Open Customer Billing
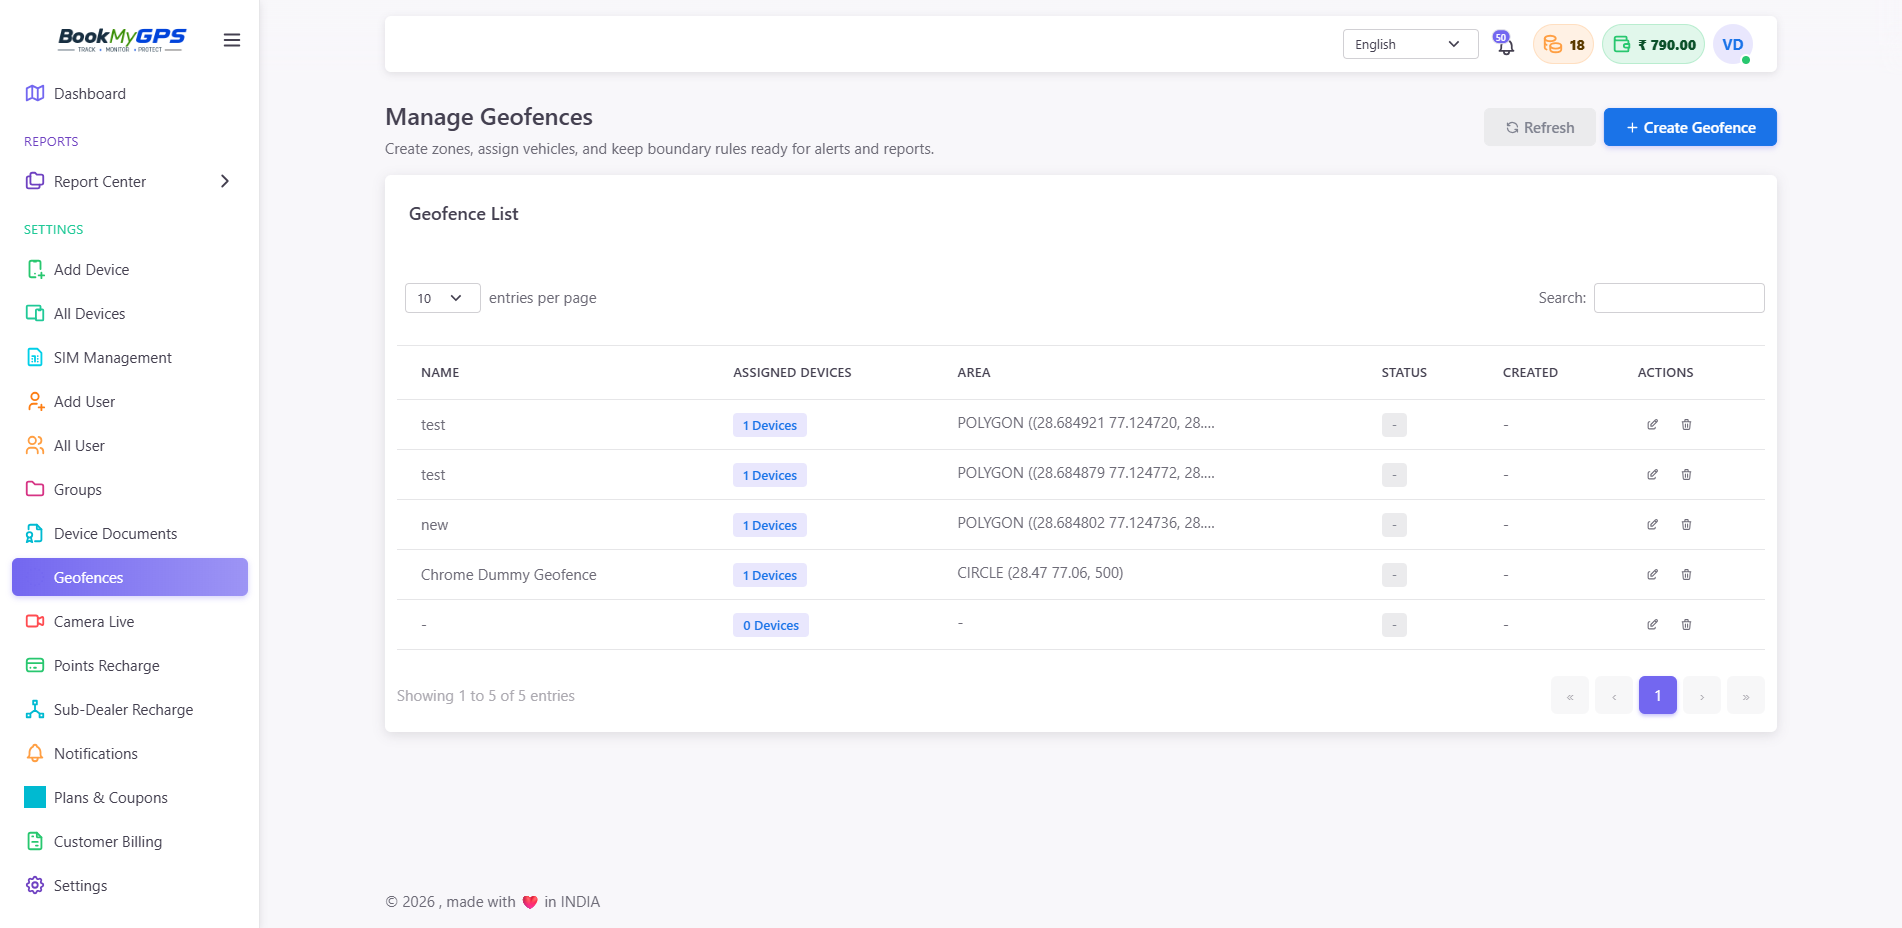This screenshot has height=928, width=1902. pos(130,842)
